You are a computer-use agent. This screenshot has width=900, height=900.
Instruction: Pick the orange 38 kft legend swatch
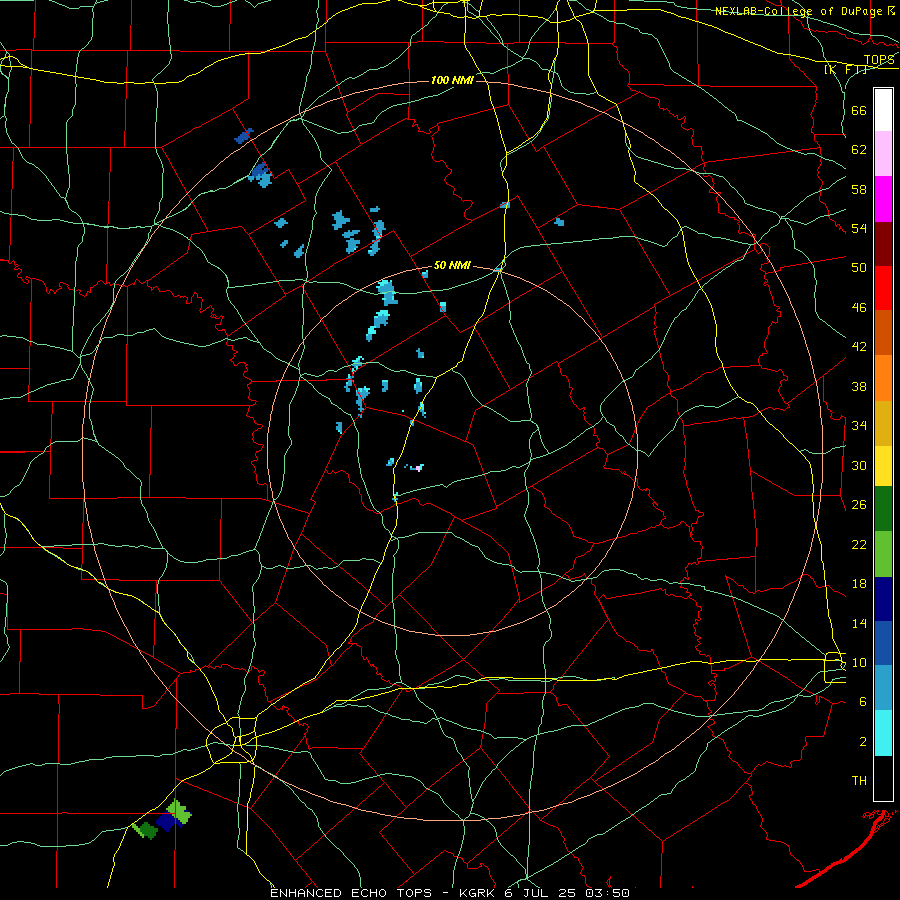pyautogui.click(x=883, y=378)
